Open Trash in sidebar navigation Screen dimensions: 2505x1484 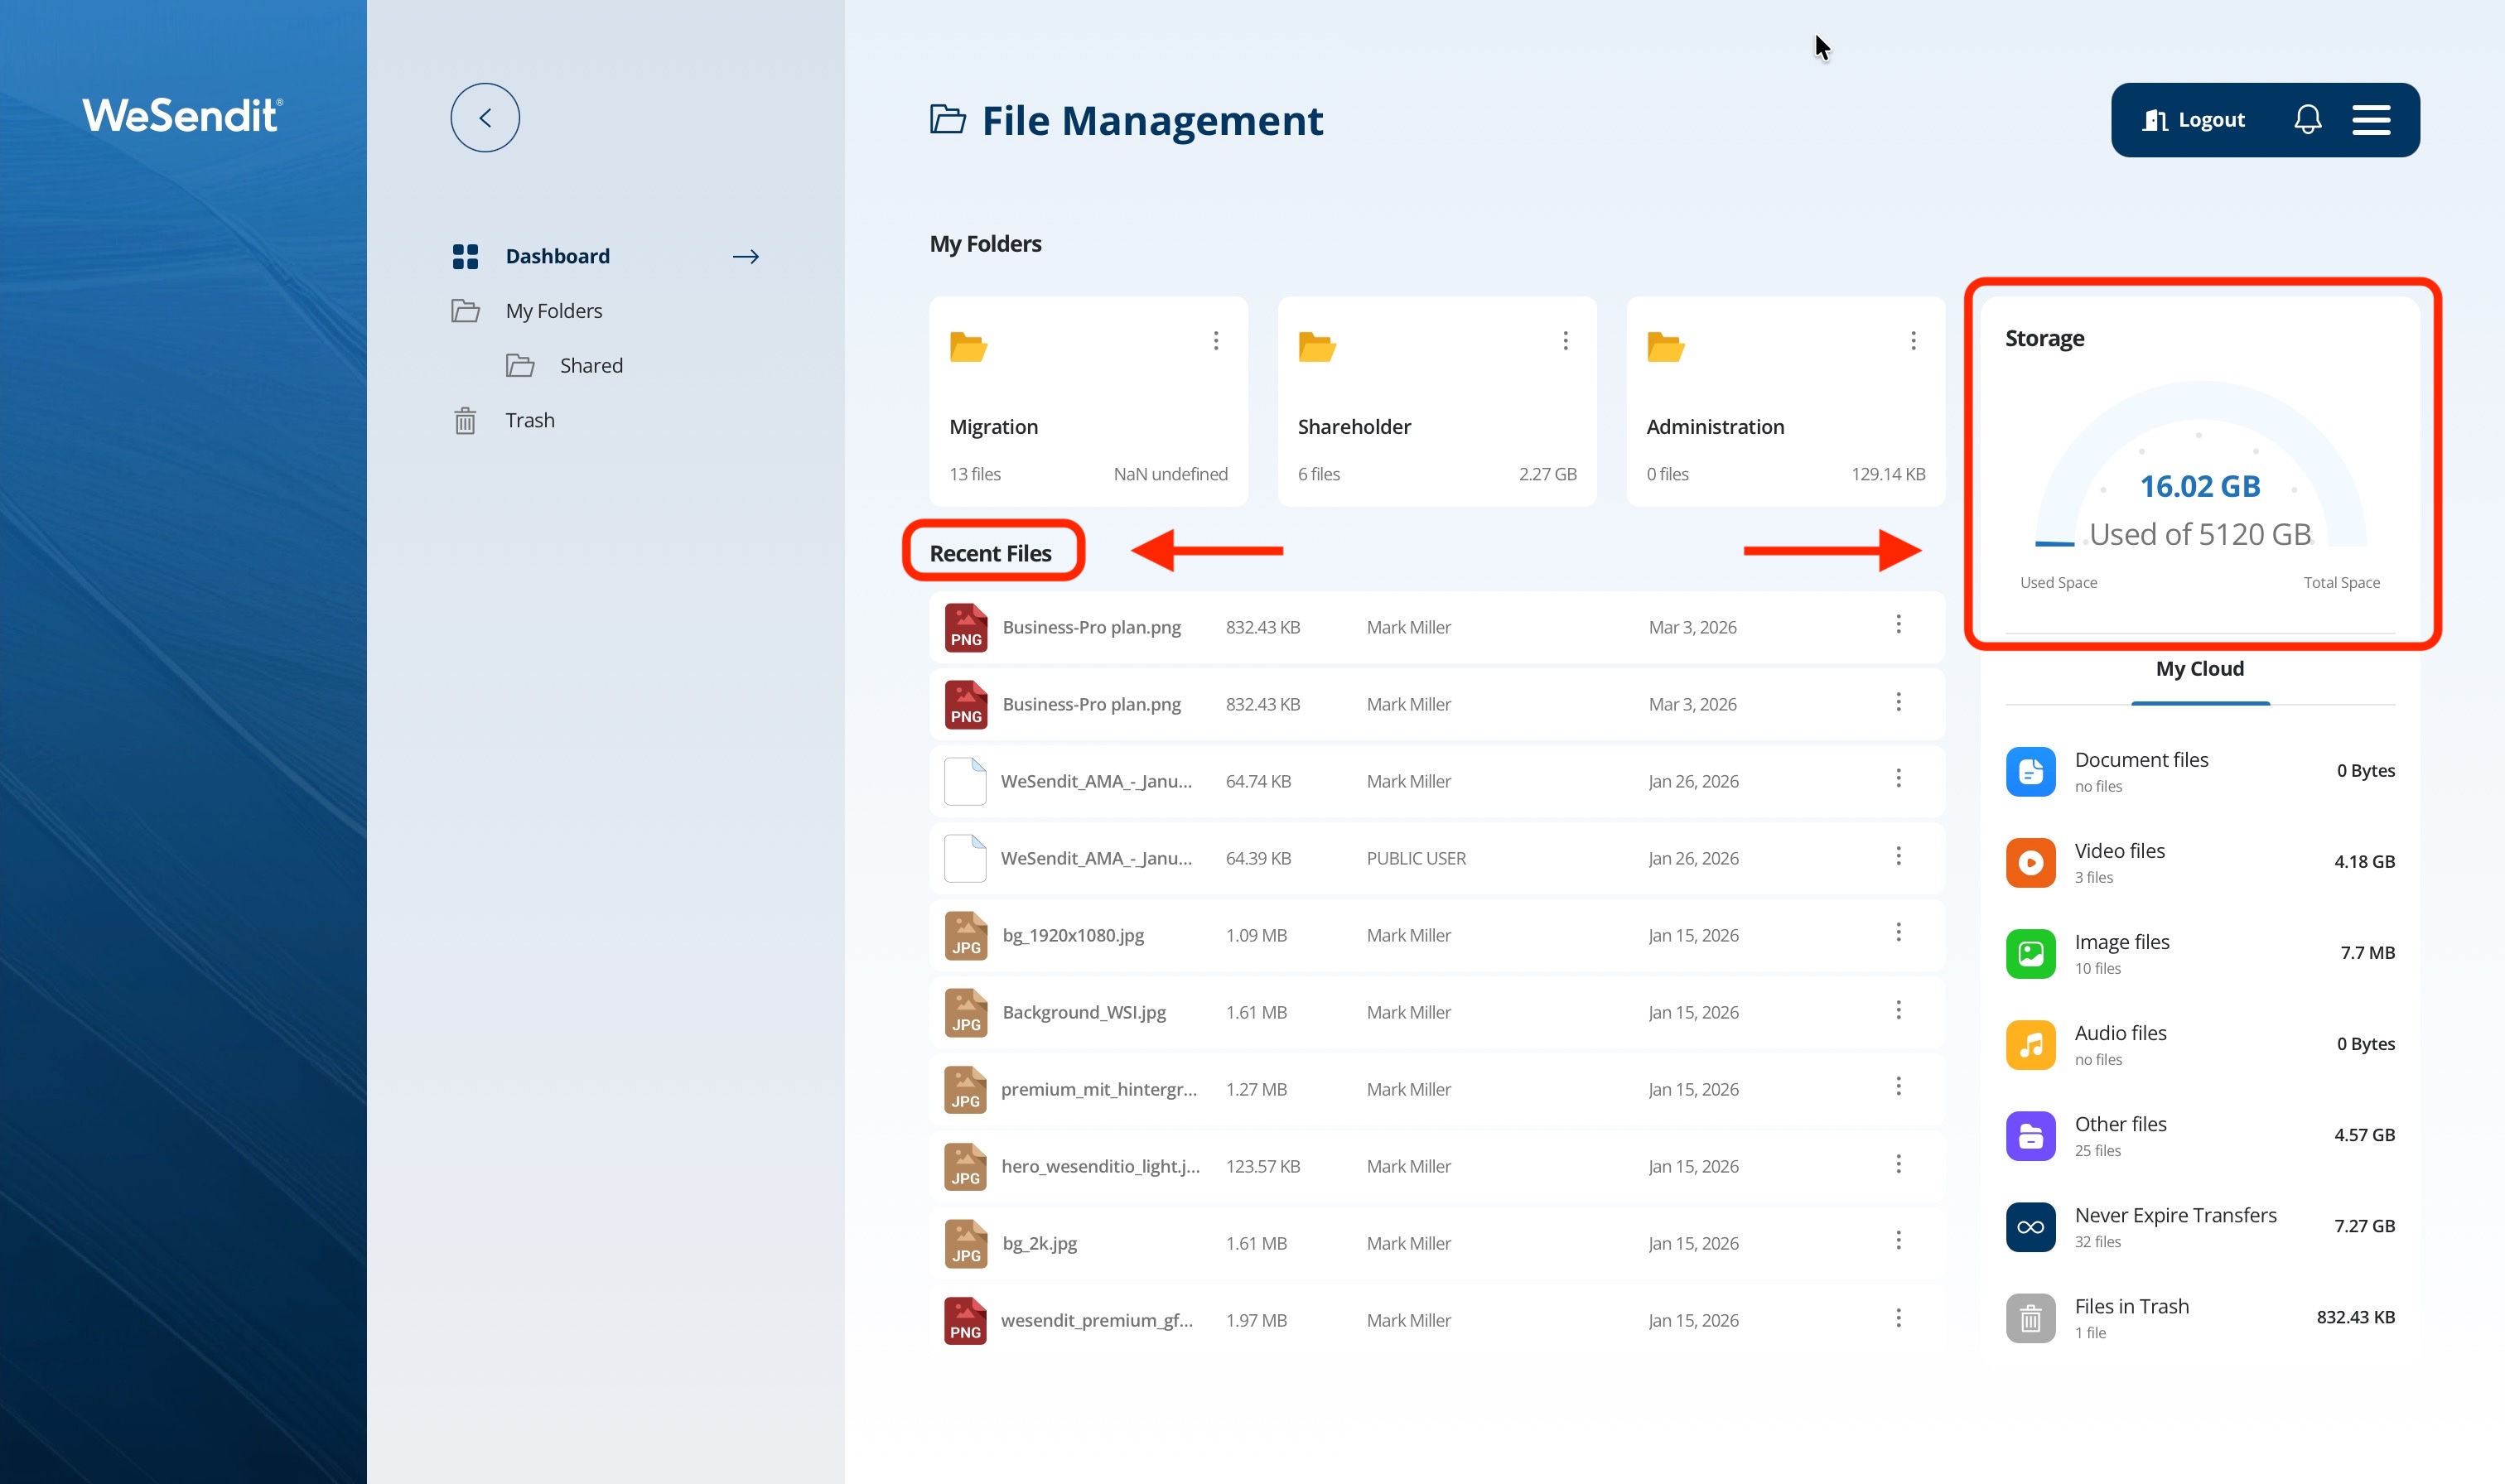pos(529,420)
